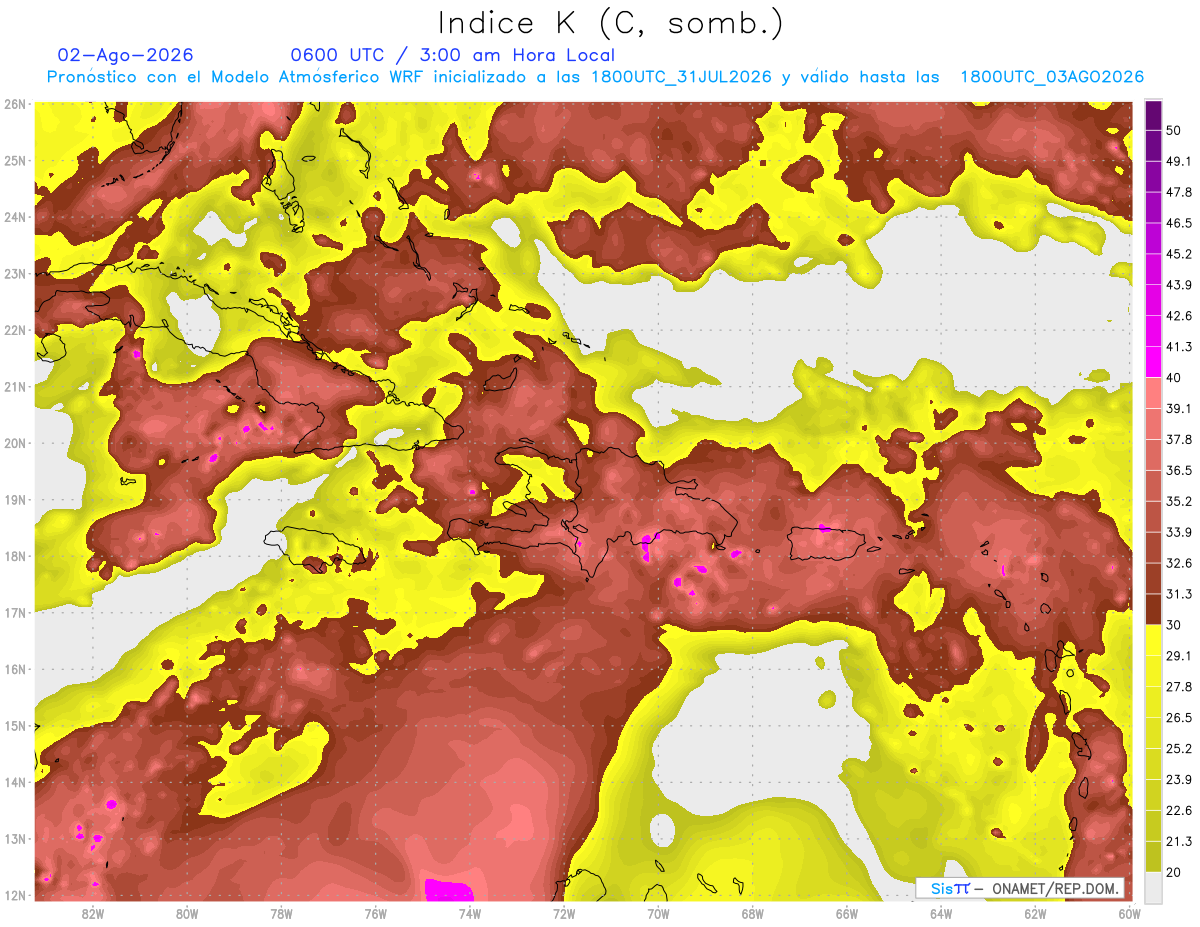This screenshot has width=1200, height=927.
Task: Pick the yellow color bar segment between 29.1 and 30
Action: click(1153, 640)
